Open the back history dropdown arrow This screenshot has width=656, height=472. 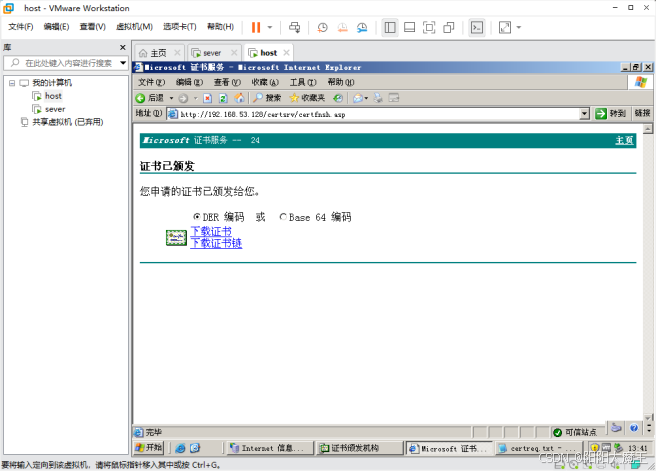[x=171, y=98]
